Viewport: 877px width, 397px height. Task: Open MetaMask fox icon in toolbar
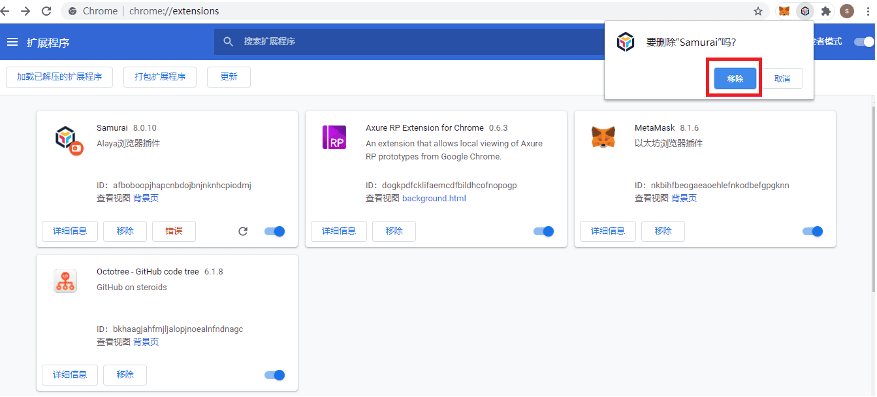(x=784, y=11)
